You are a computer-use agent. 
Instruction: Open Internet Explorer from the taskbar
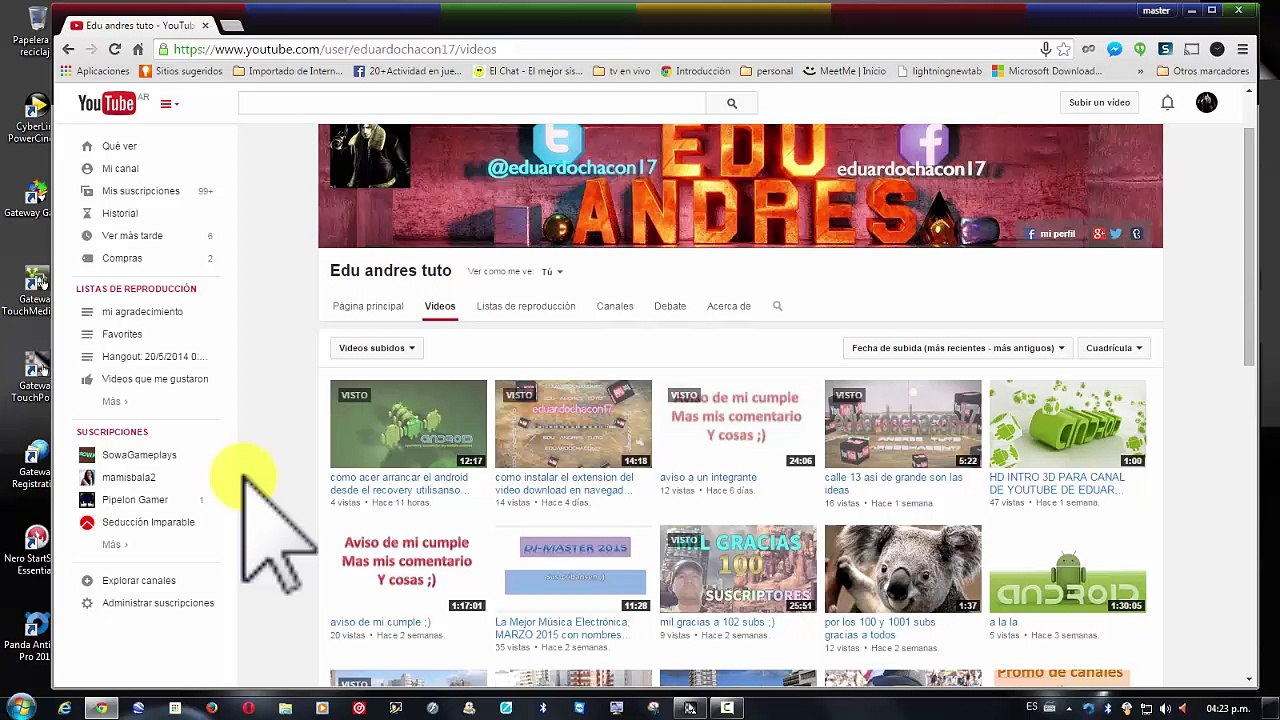(x=65, y=708)
